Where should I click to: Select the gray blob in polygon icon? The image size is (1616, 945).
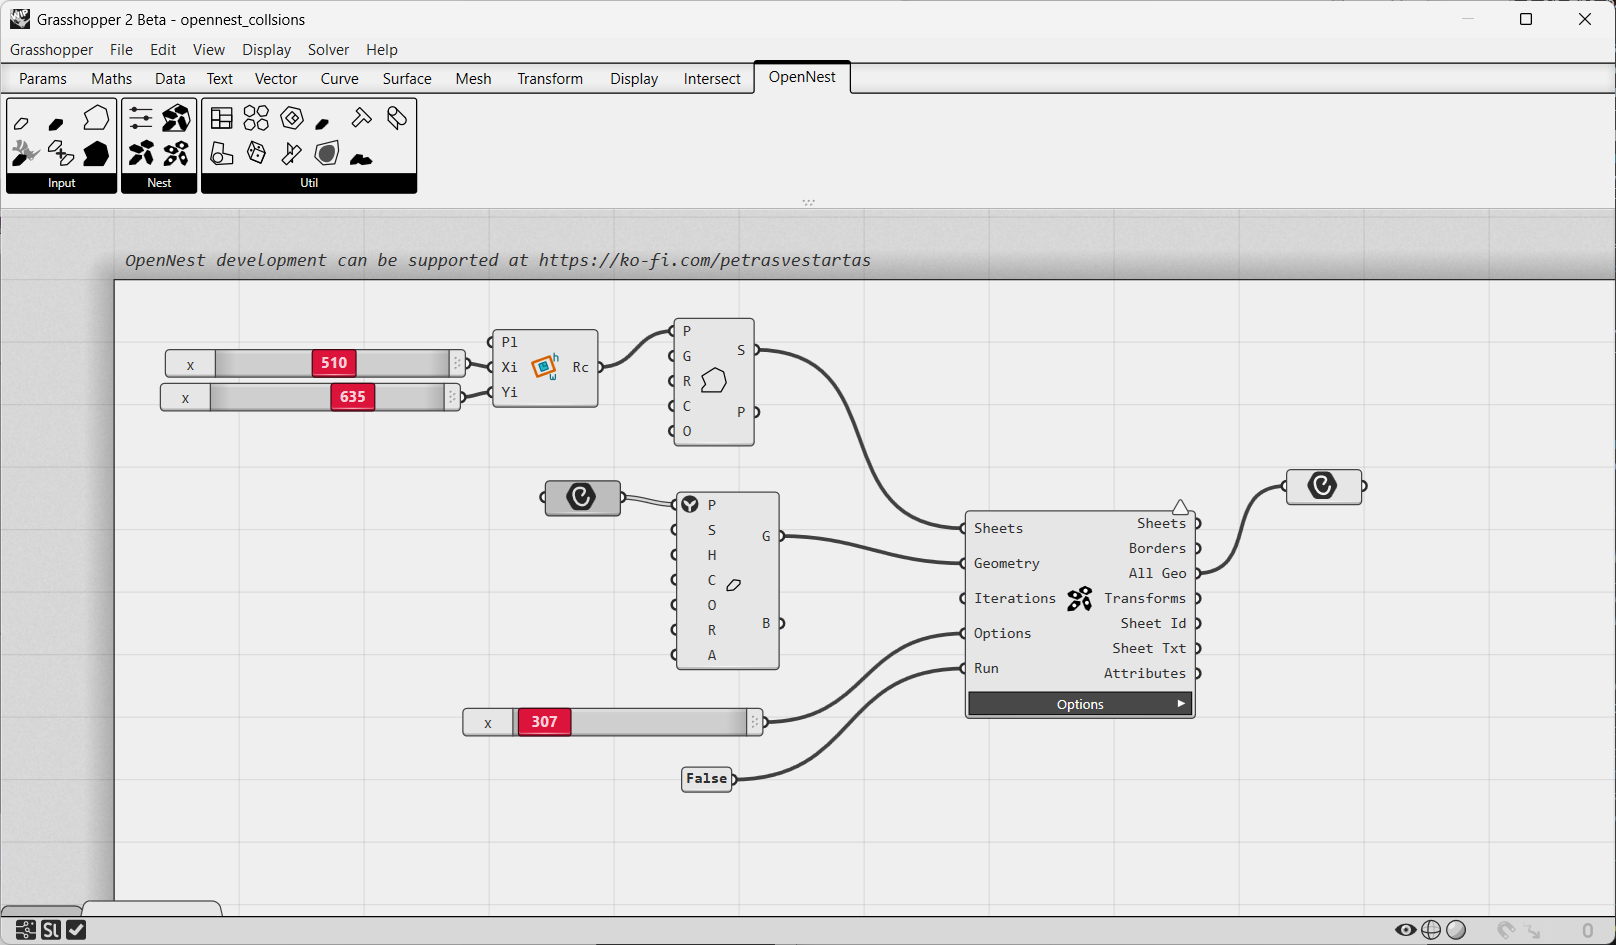327,153
